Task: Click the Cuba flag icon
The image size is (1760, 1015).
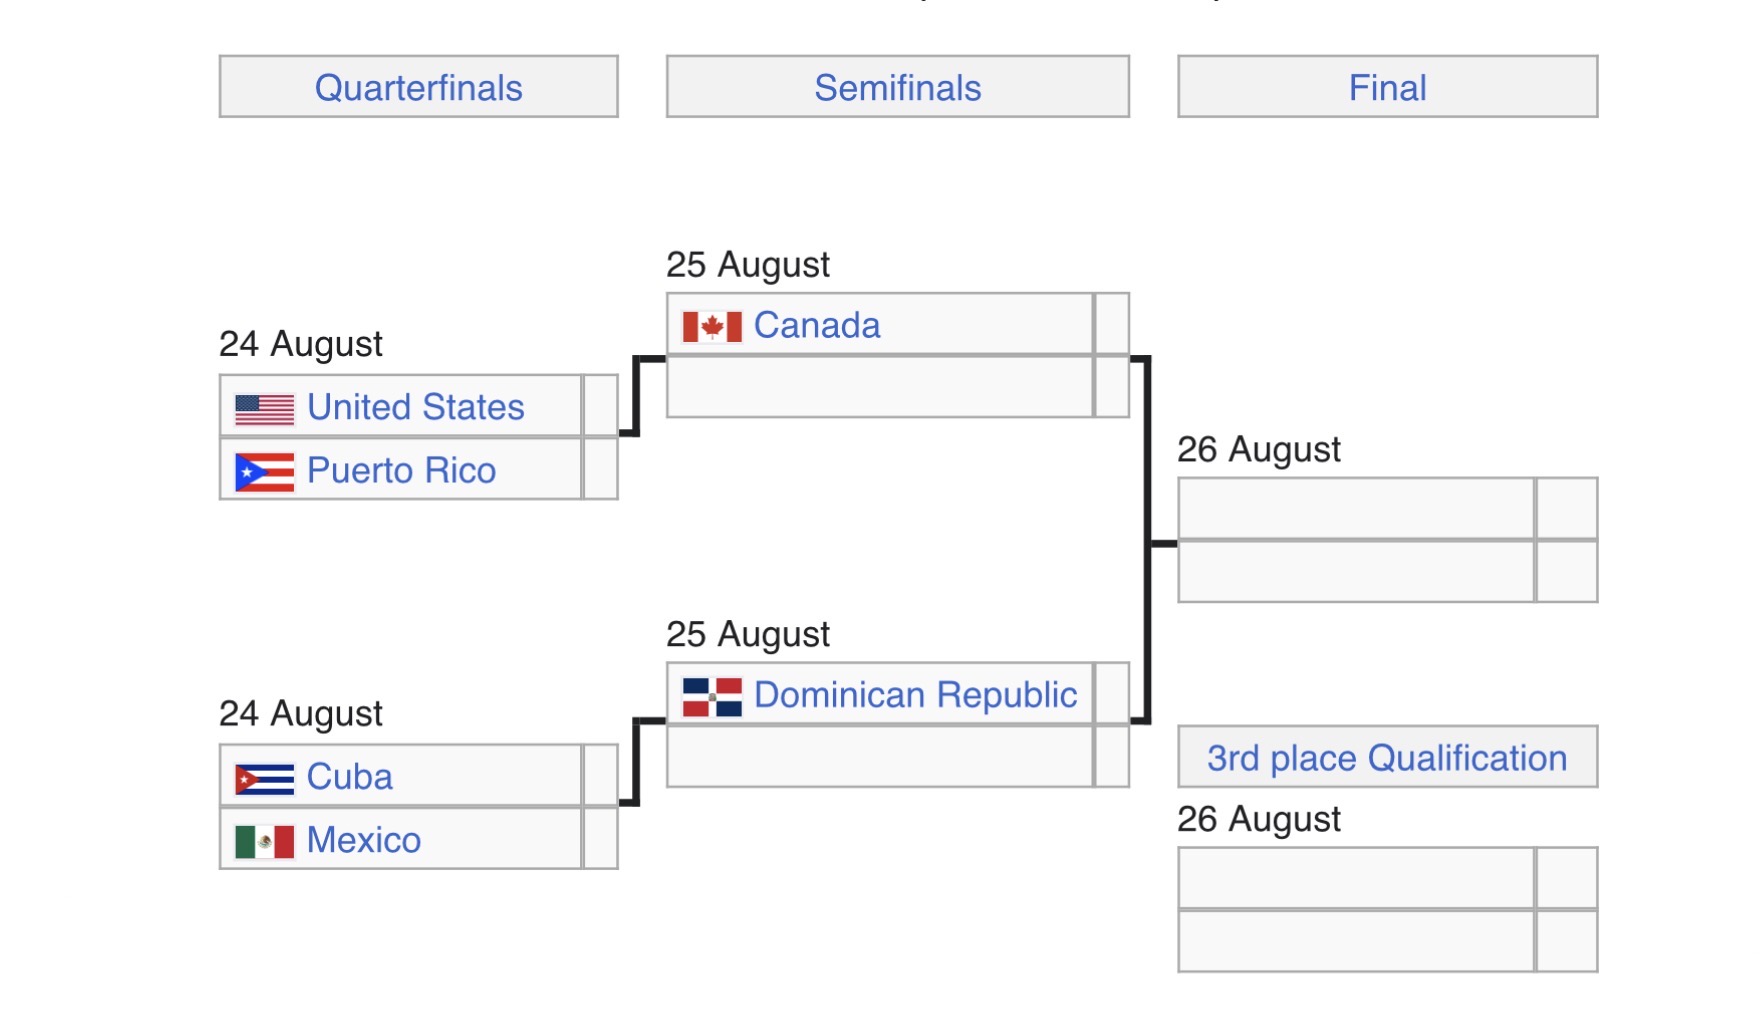Action: pos(265,779)
